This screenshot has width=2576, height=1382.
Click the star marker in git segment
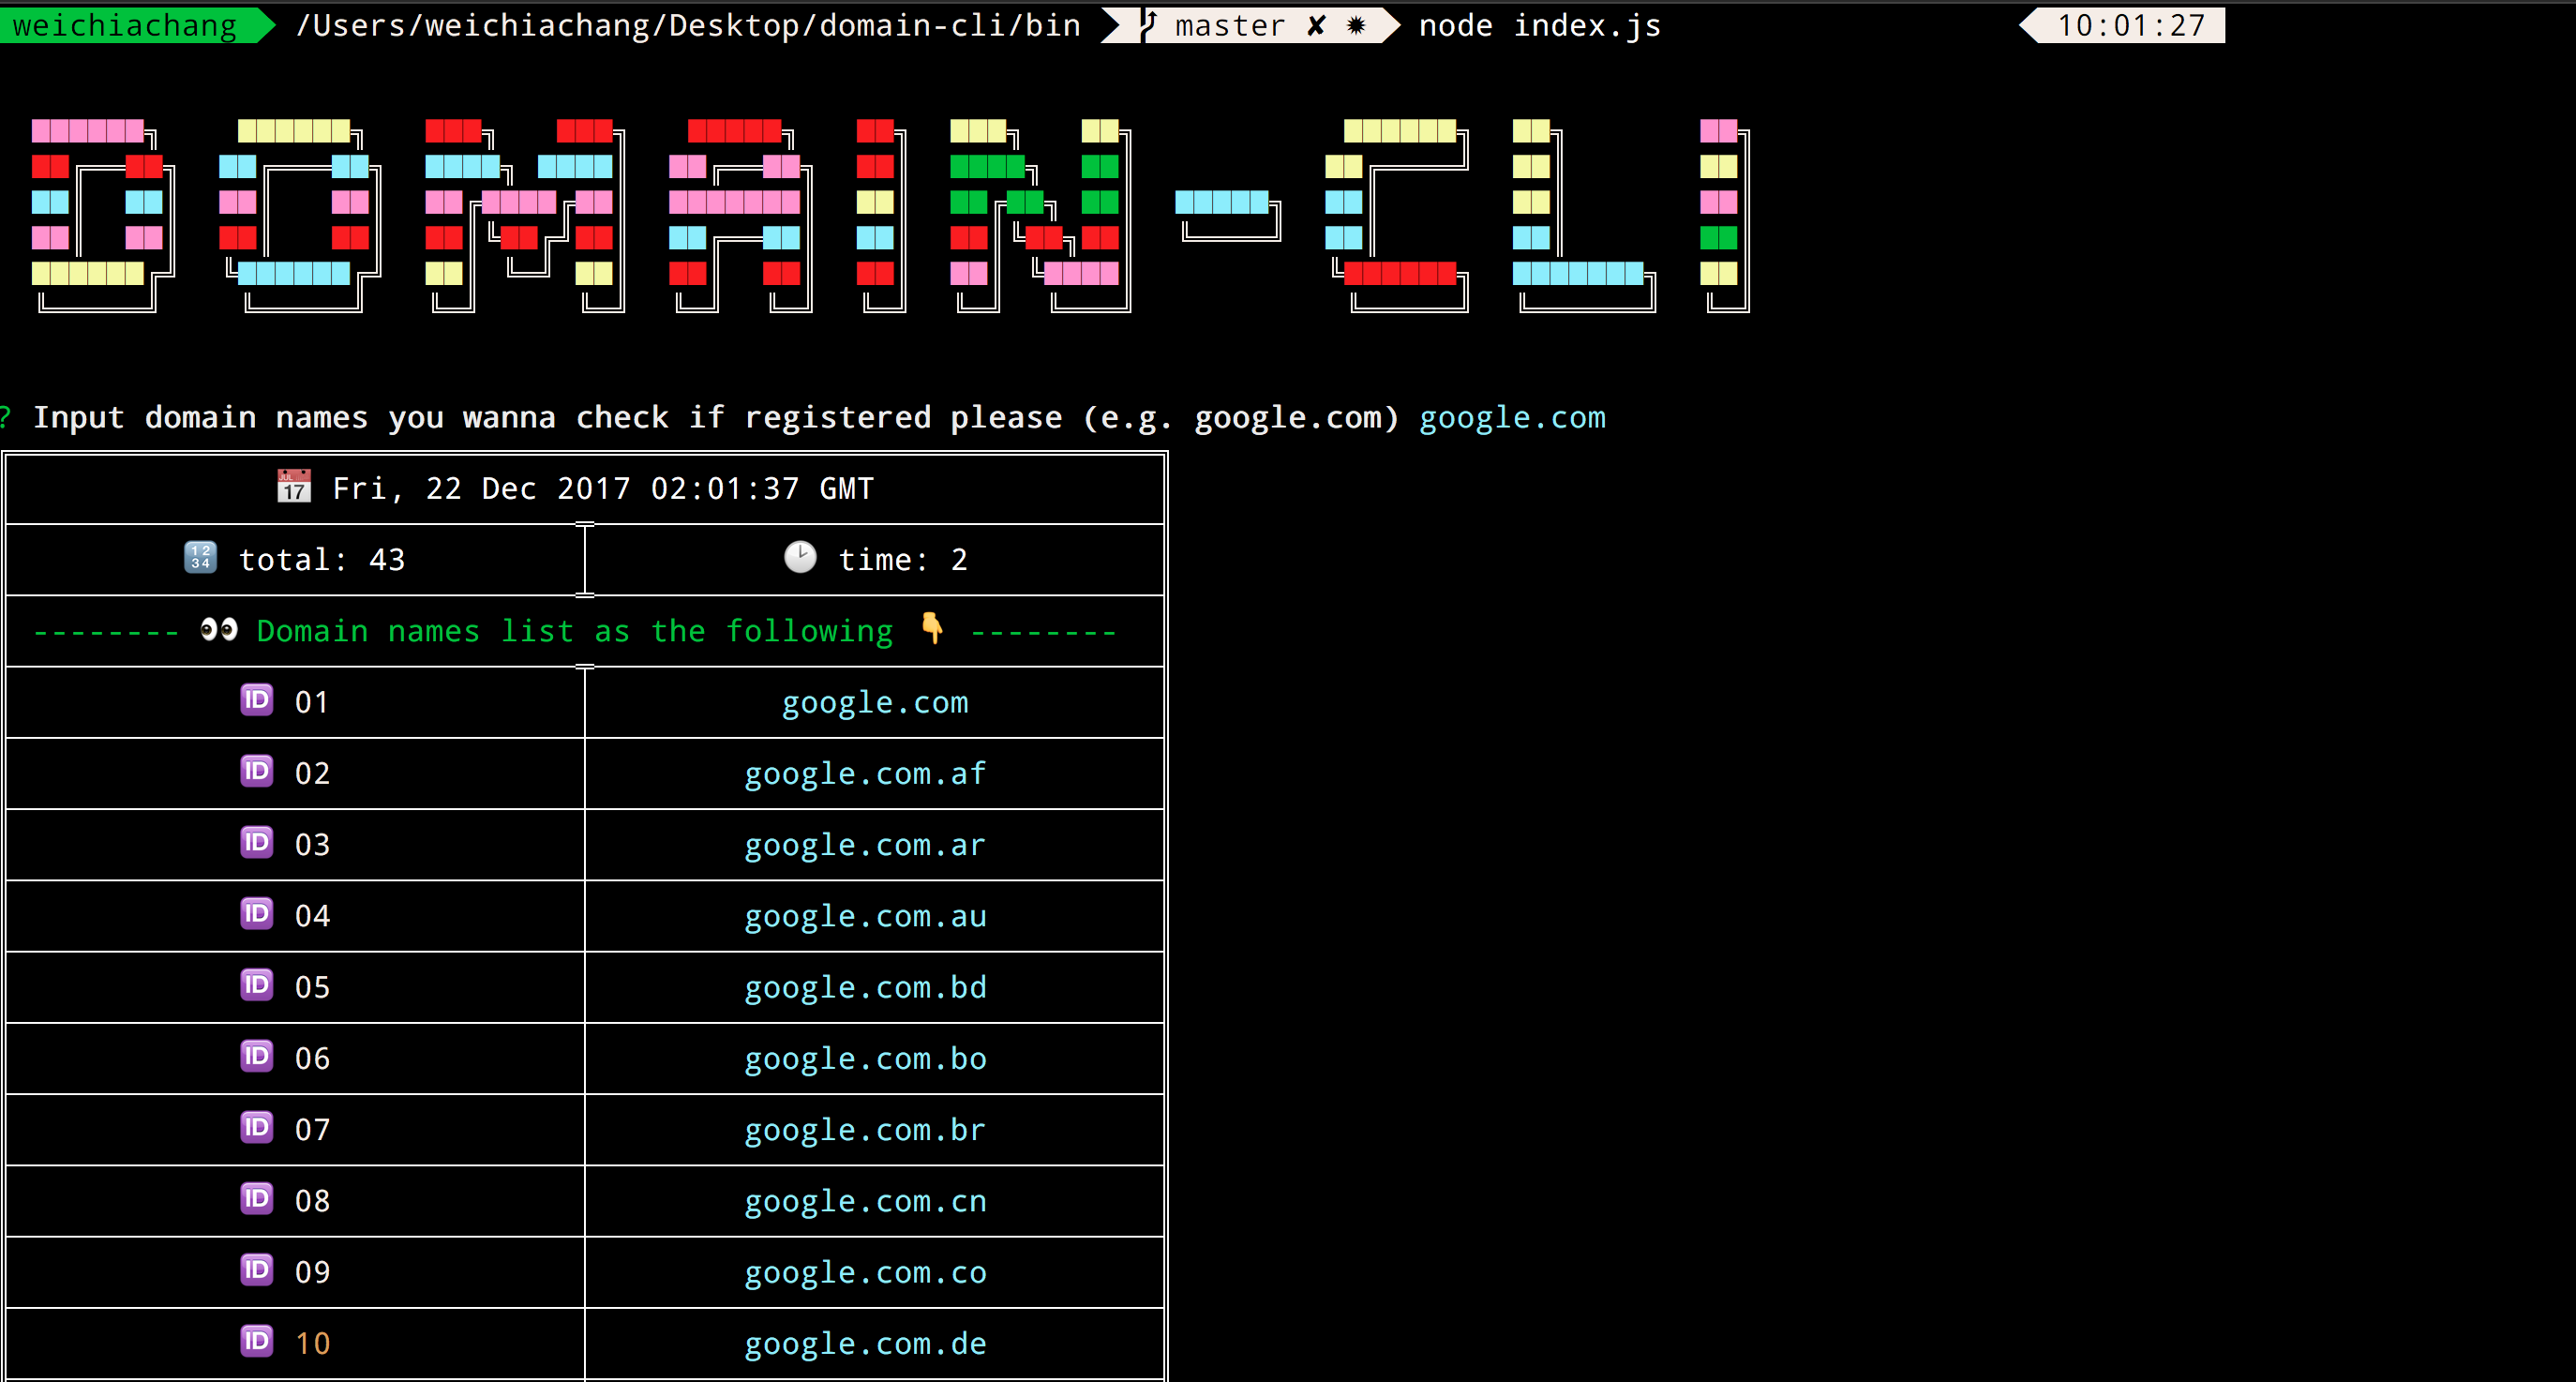point(1356,26)
